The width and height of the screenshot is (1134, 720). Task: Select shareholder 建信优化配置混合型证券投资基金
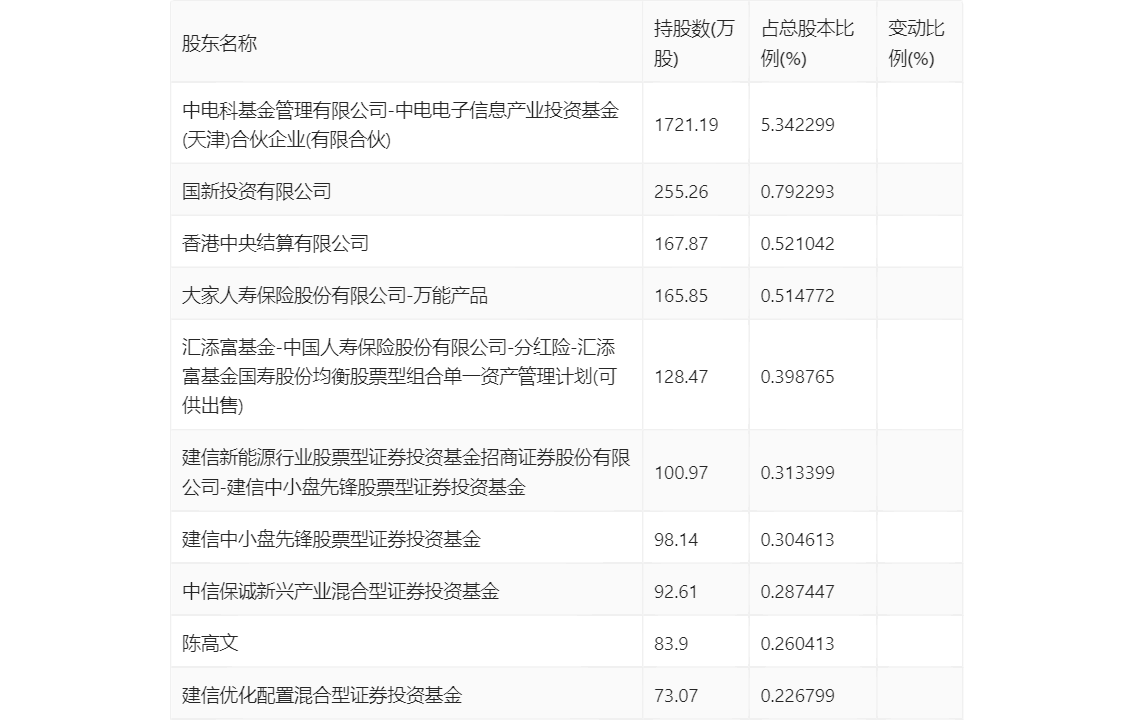click(322, 695)
